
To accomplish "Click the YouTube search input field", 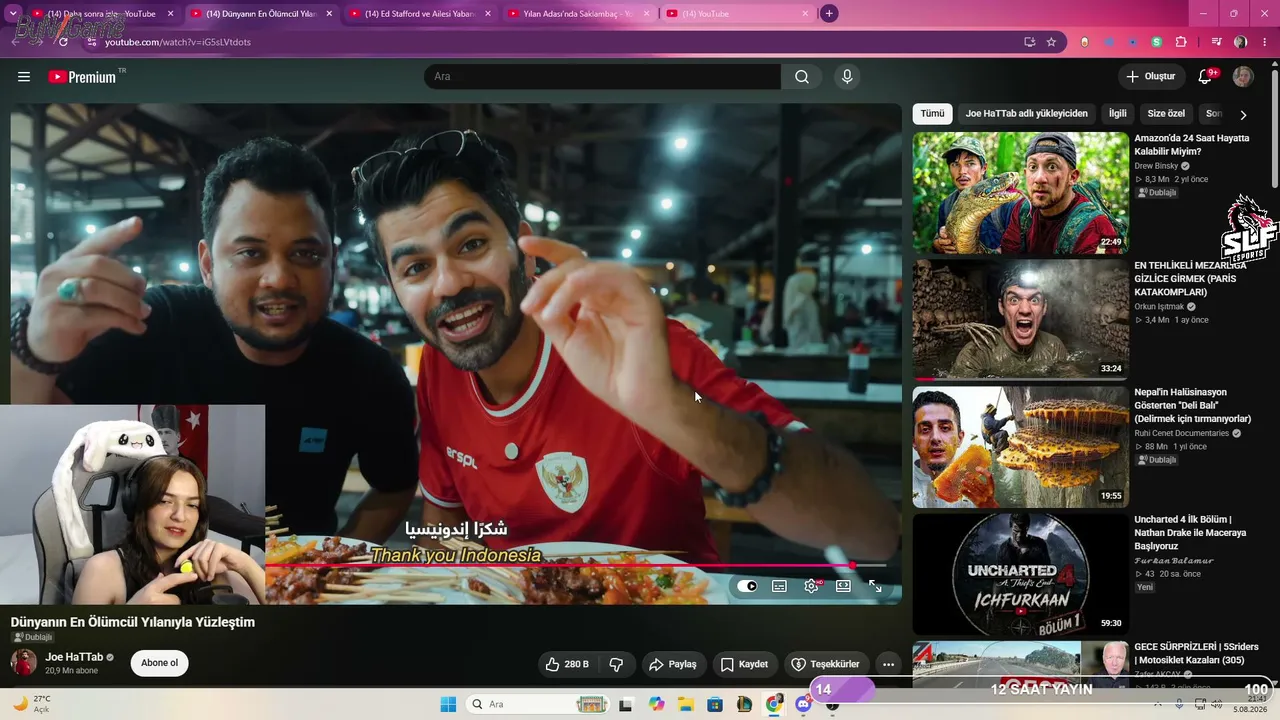I will 602,77.
